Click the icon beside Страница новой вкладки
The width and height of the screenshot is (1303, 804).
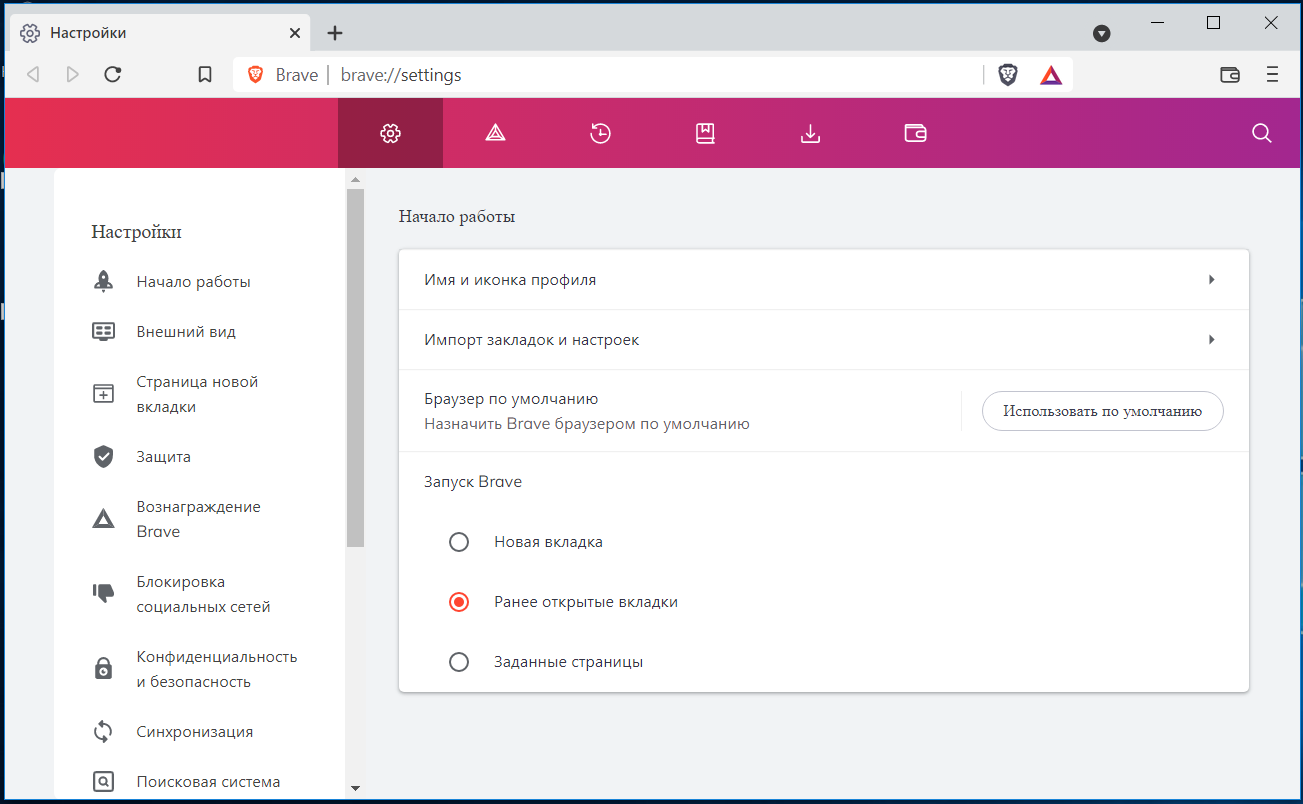pyautogui.click(x=103, y=394)
